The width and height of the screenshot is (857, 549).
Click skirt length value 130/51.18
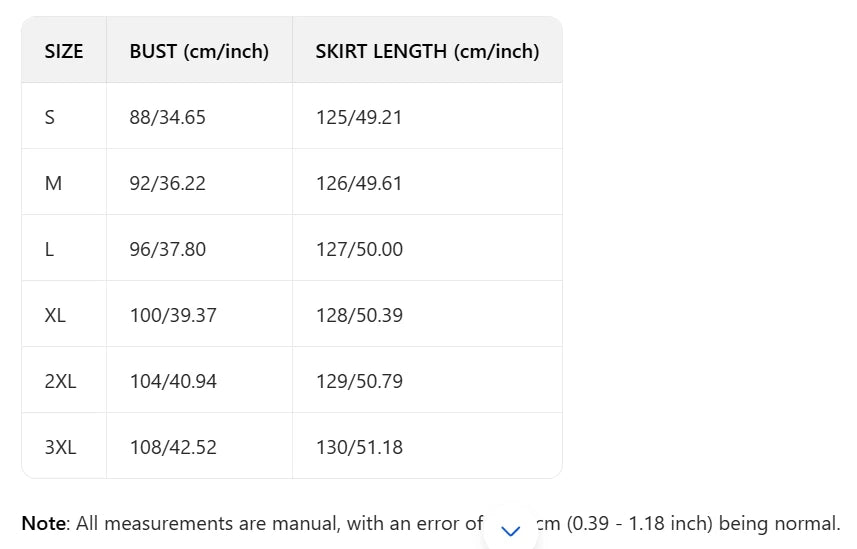(359, 447)
